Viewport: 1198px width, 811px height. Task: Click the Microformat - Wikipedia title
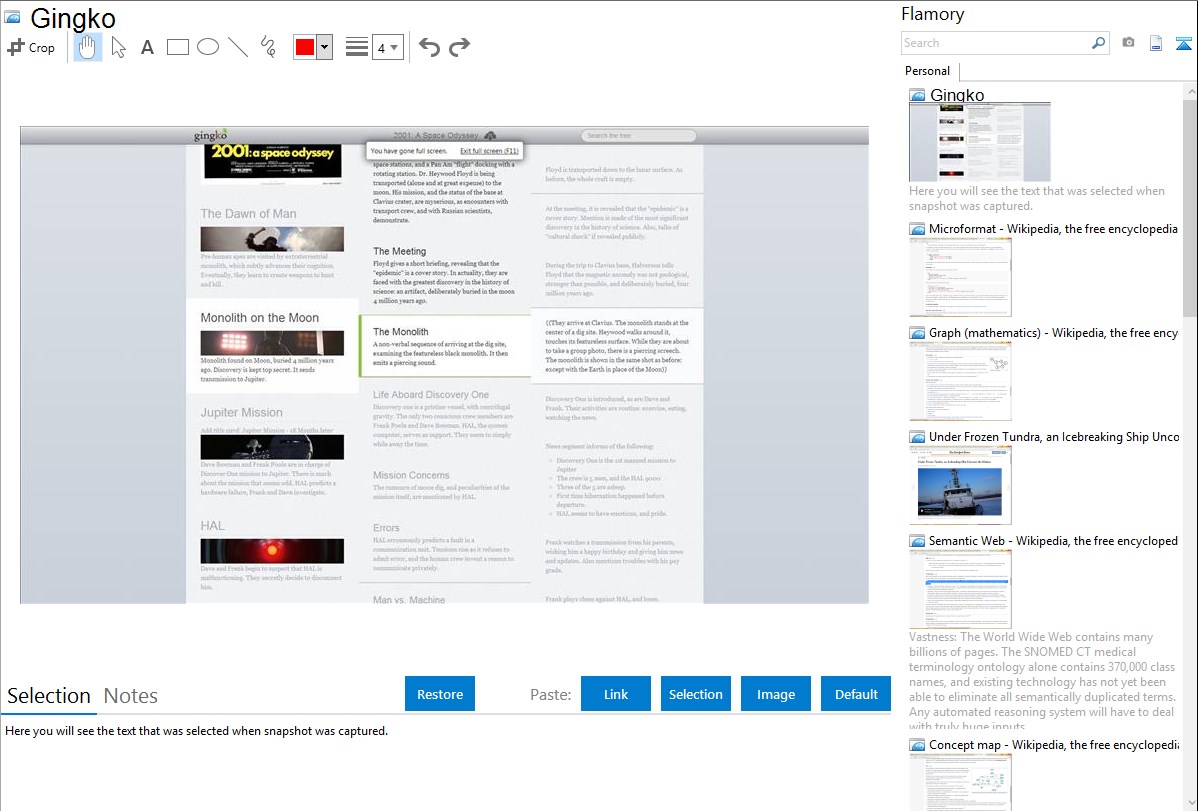1053,229
